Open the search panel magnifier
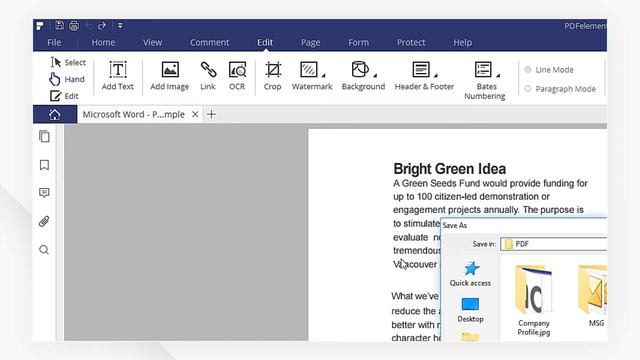640x360 pixels. [44, 249]
